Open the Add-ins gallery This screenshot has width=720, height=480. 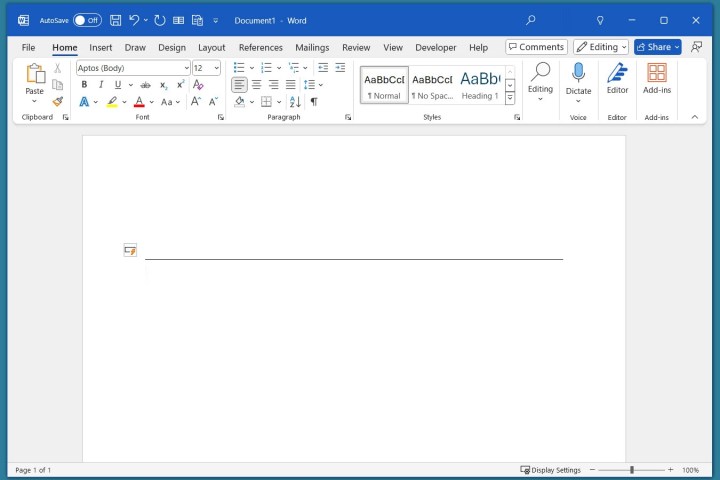[x=657, y=78]
